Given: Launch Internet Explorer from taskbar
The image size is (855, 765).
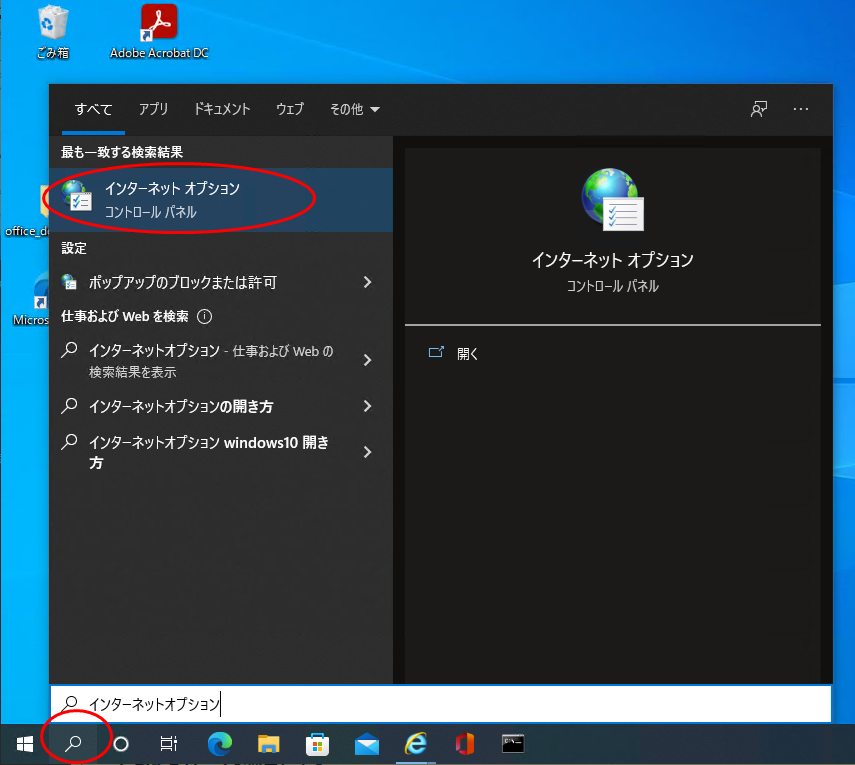Looking at the screenshot, I should point(415,743).
